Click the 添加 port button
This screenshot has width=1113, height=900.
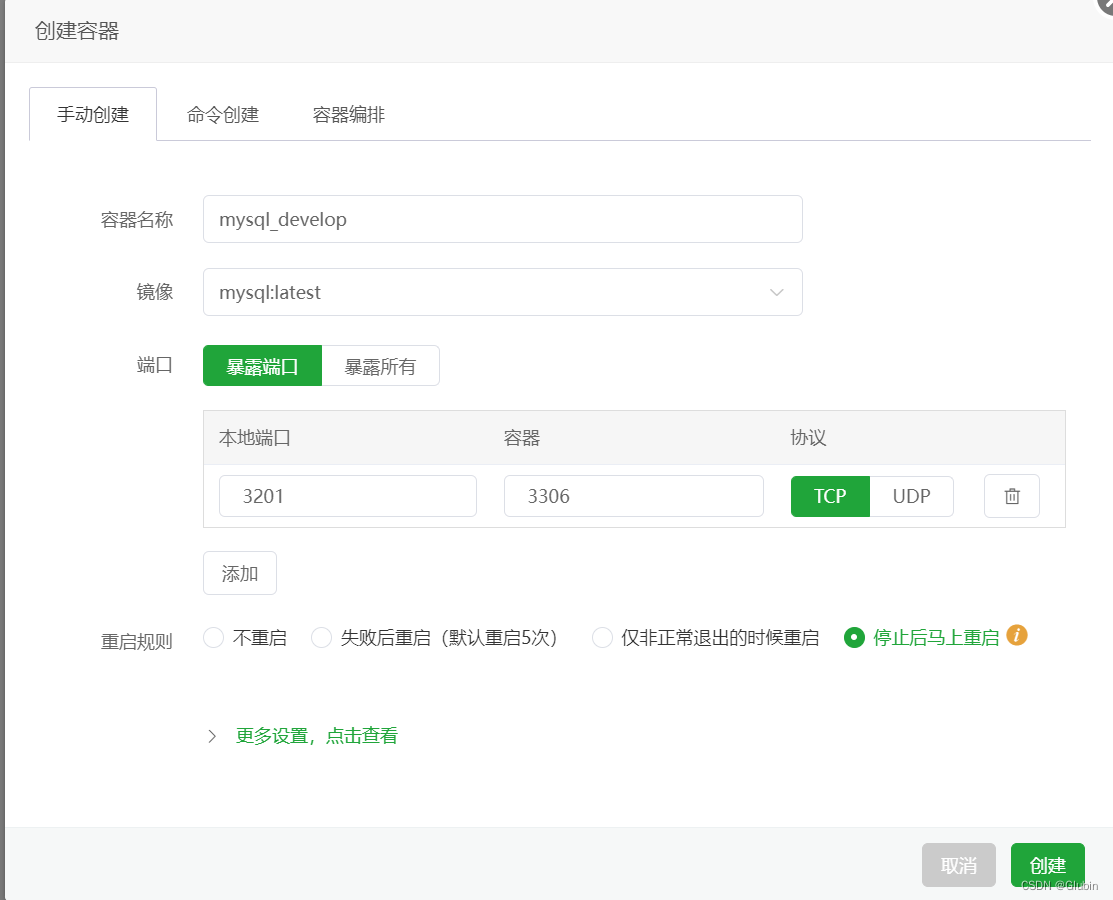coord(240,574)
